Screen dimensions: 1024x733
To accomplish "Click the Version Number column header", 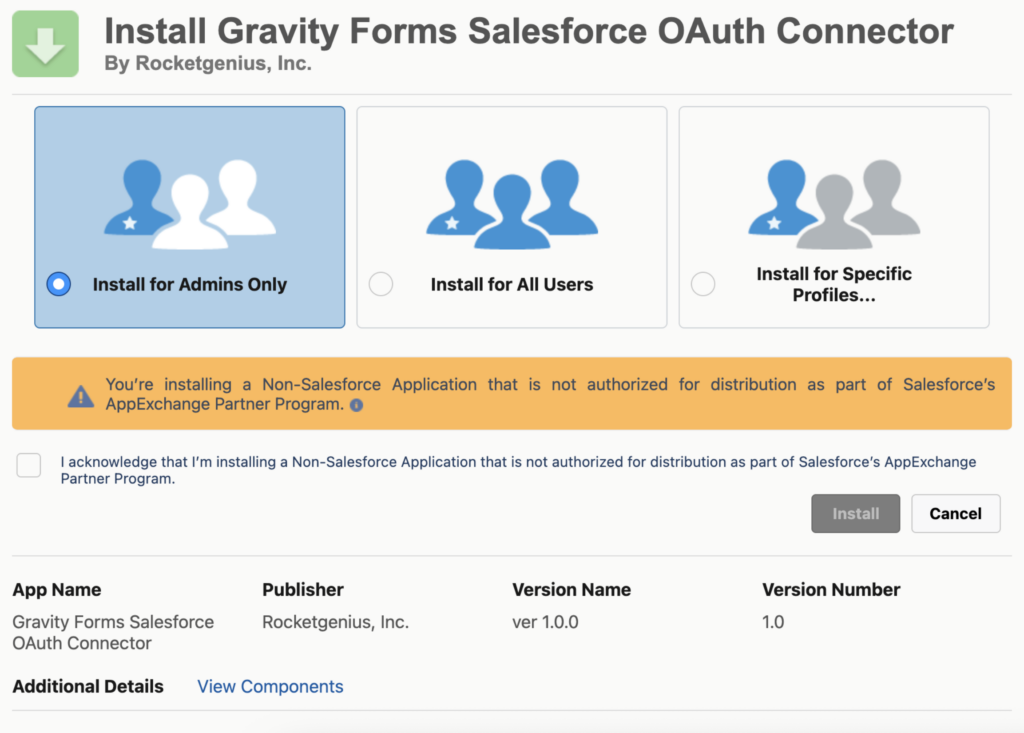I will pos(831,590).
